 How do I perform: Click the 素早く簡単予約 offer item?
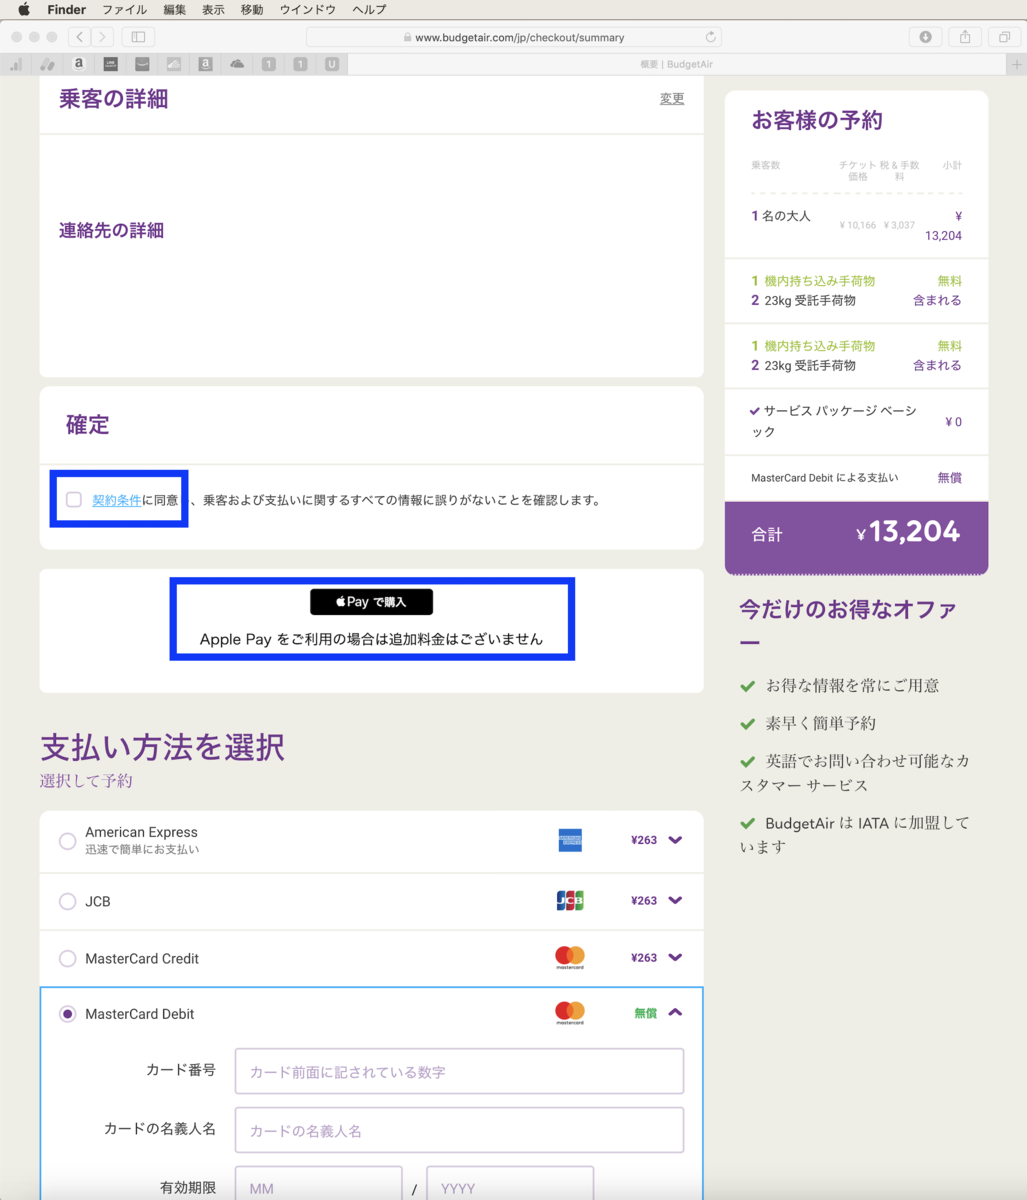(820, 722)
